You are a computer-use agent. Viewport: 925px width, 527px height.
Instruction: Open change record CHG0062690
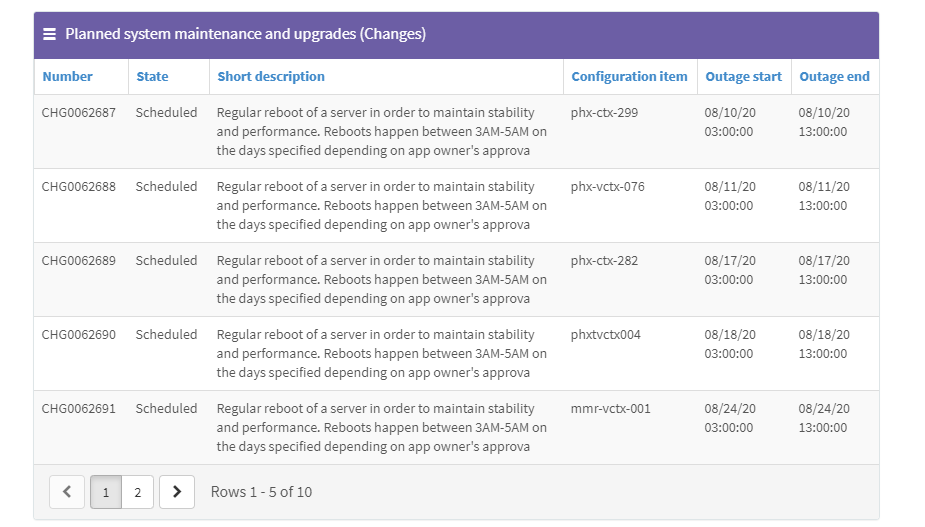(x=78, y=335)
